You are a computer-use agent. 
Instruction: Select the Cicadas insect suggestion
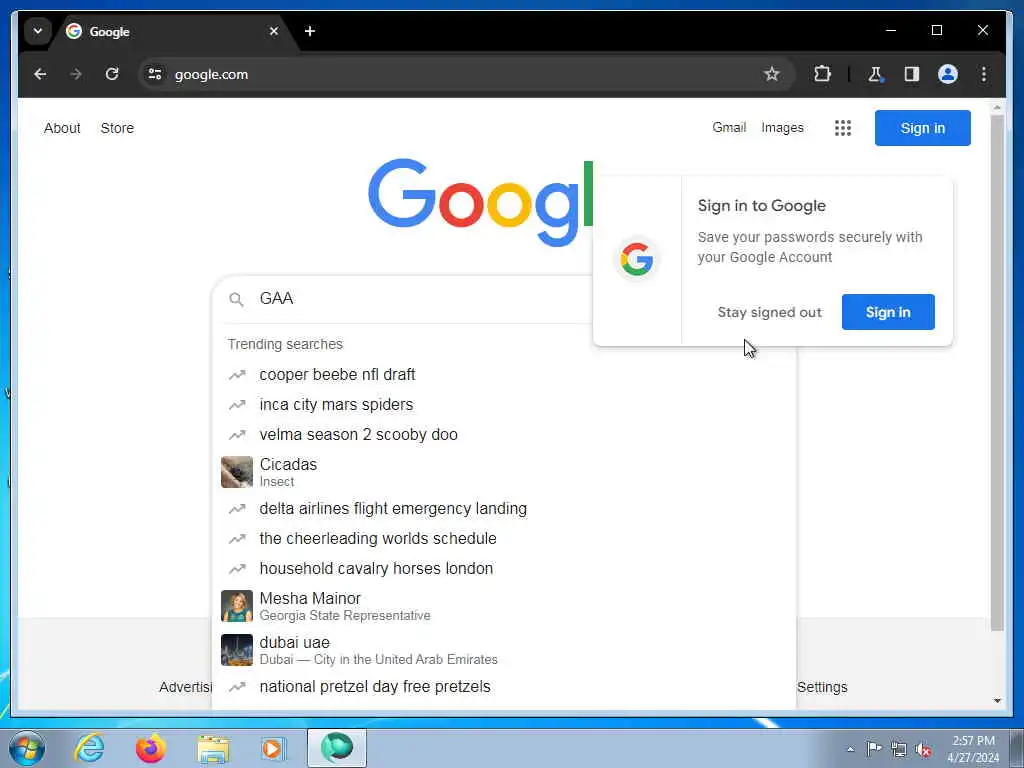coord(504,472)
